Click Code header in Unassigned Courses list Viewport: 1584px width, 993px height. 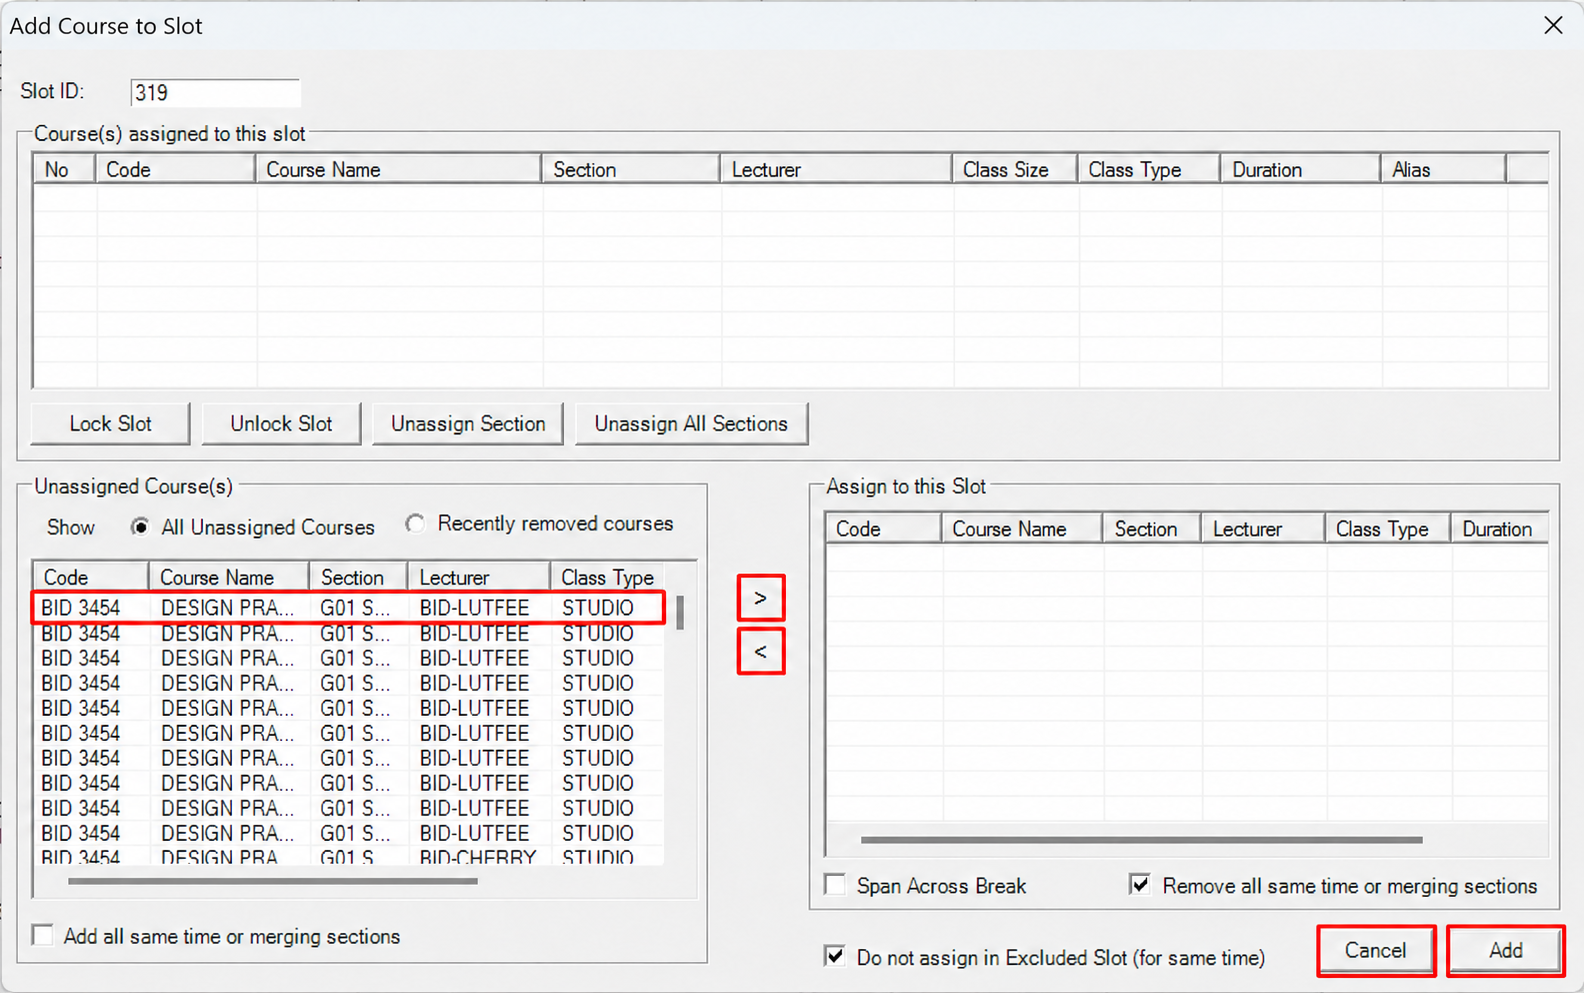click(x=91, y=577)
